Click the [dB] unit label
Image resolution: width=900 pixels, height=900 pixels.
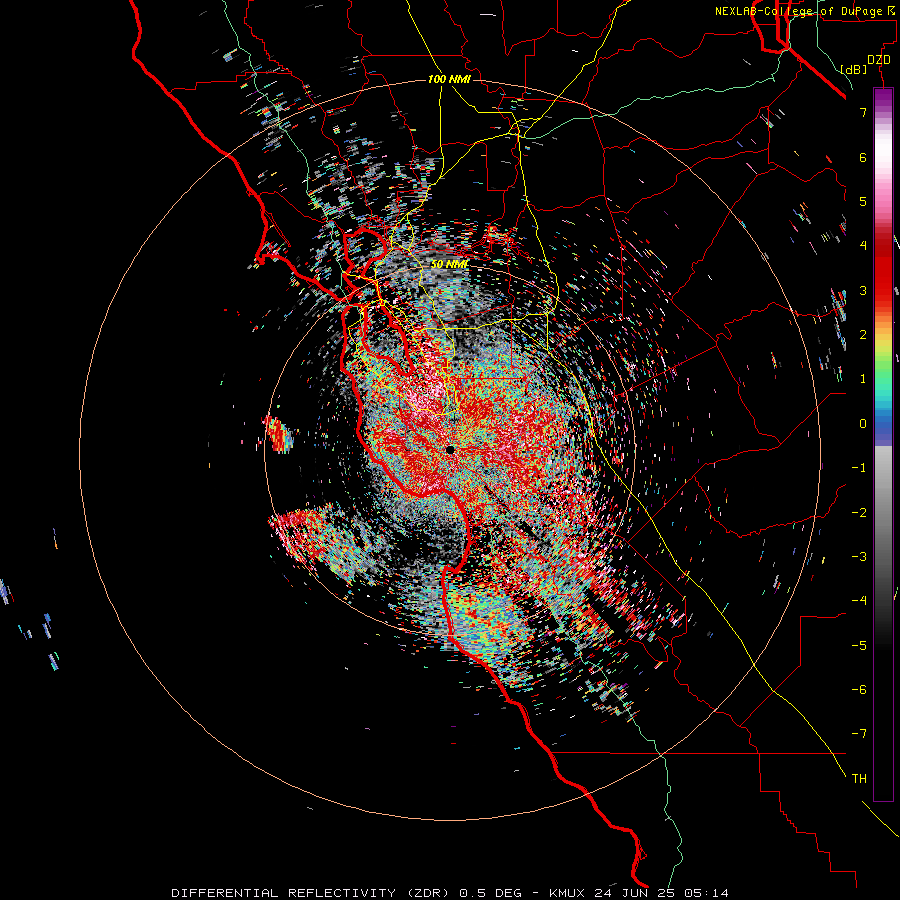pyautogui.click(x=853, y=69)
